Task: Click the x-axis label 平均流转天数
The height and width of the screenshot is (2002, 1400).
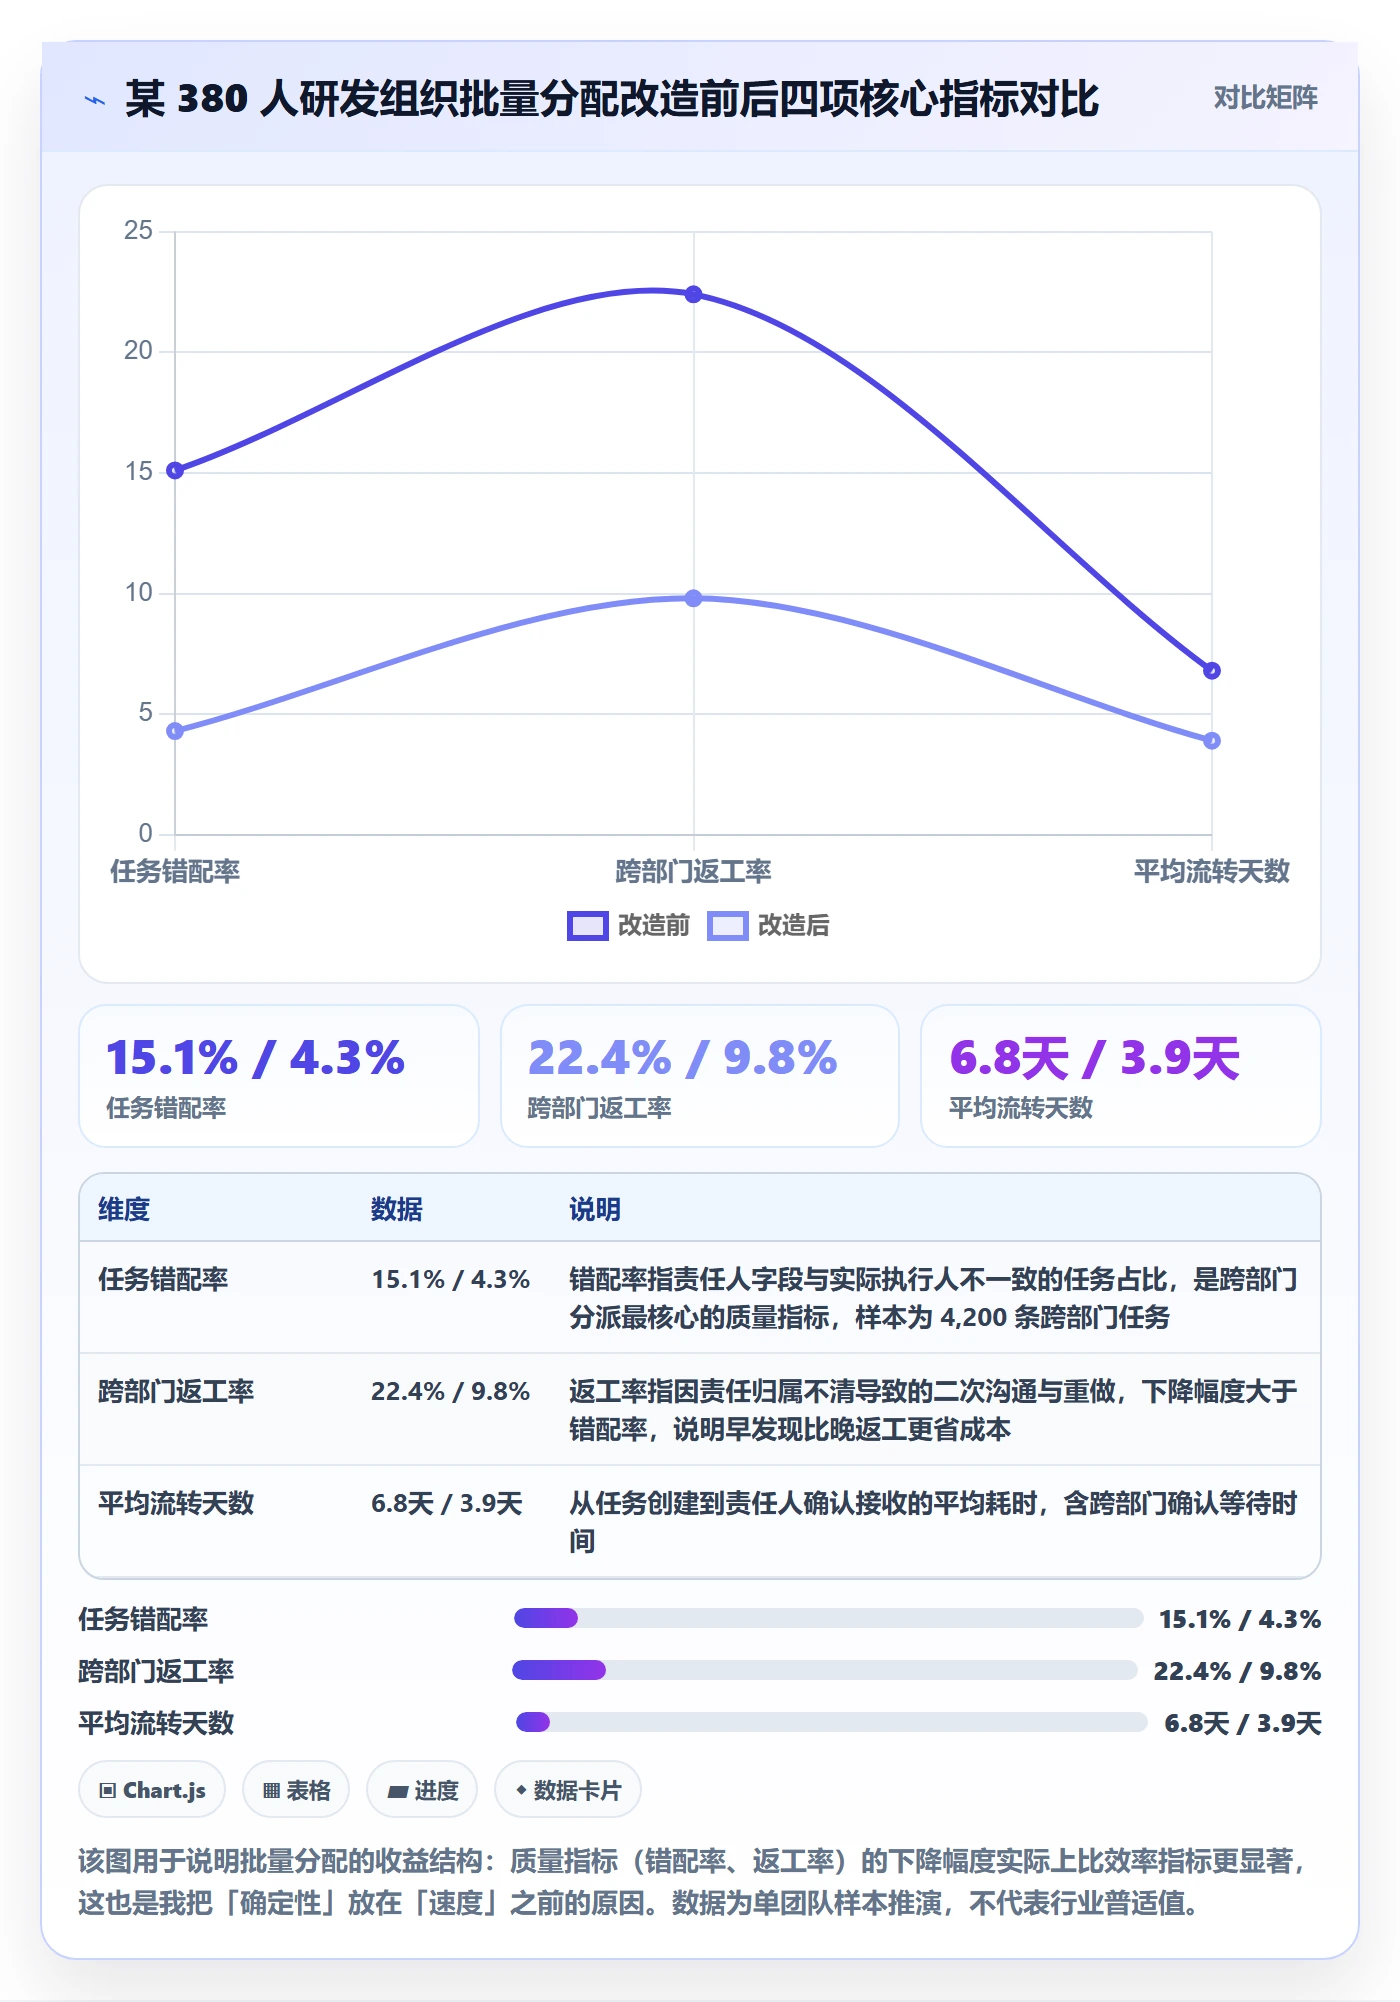Action: coord(1211,872)
